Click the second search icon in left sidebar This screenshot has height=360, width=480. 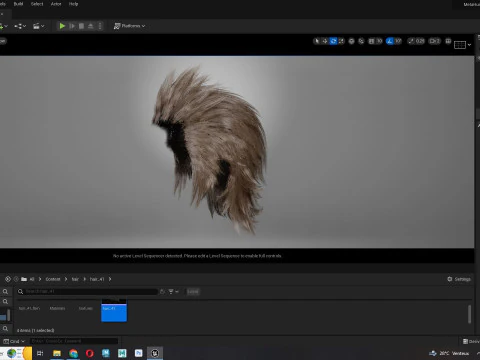(5, 302)
